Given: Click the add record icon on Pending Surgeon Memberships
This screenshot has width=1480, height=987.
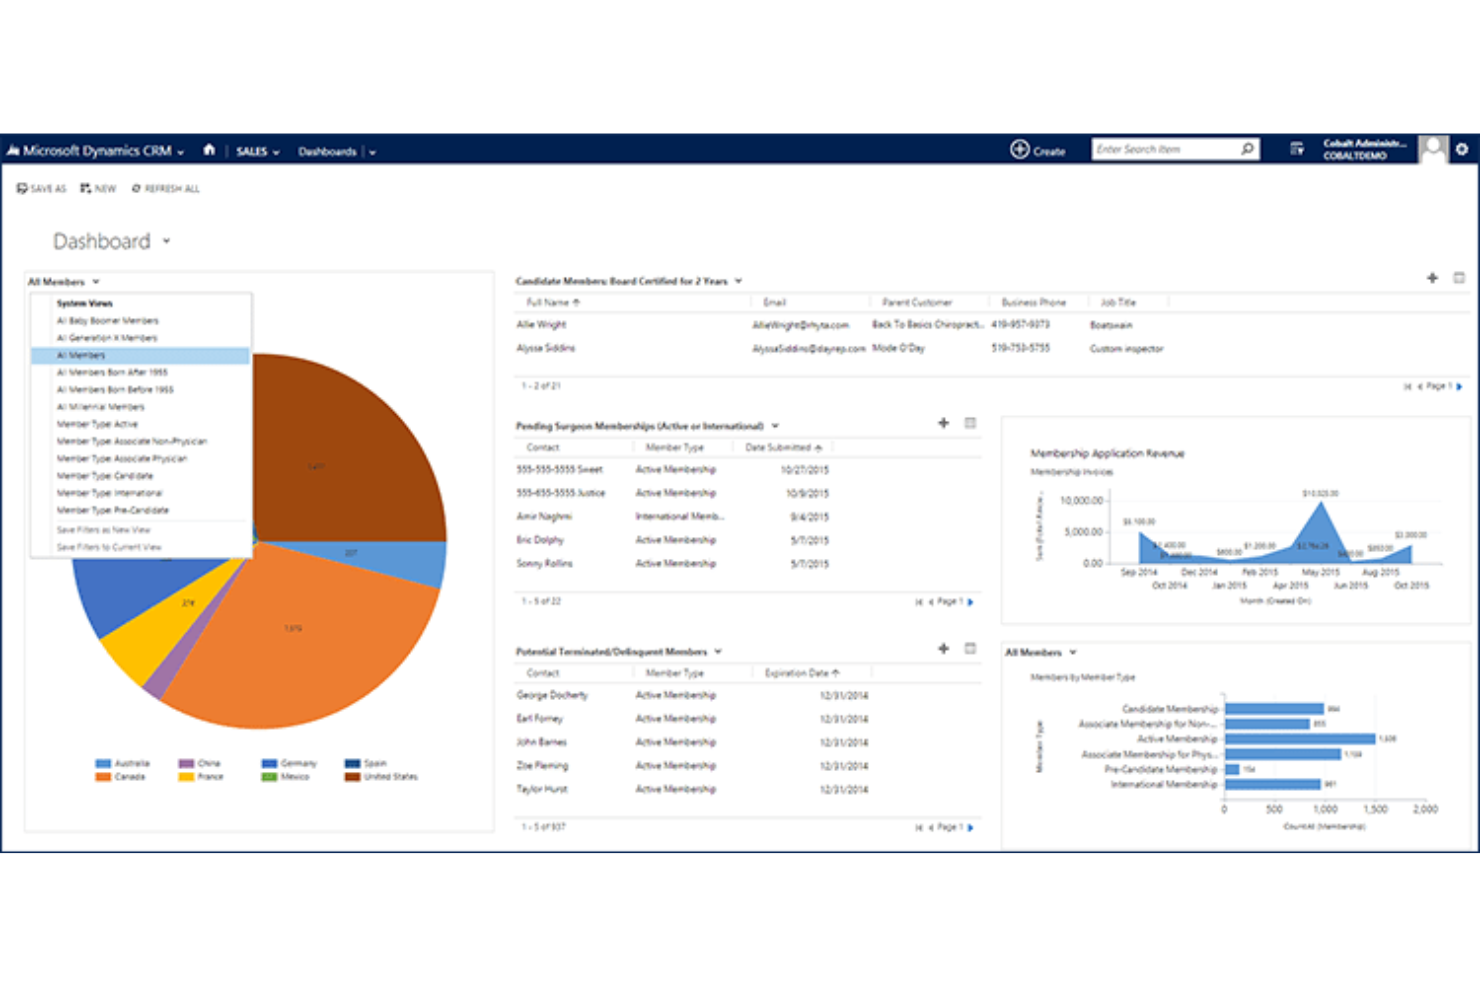Looking at the screenshot, I should (943, 423).
